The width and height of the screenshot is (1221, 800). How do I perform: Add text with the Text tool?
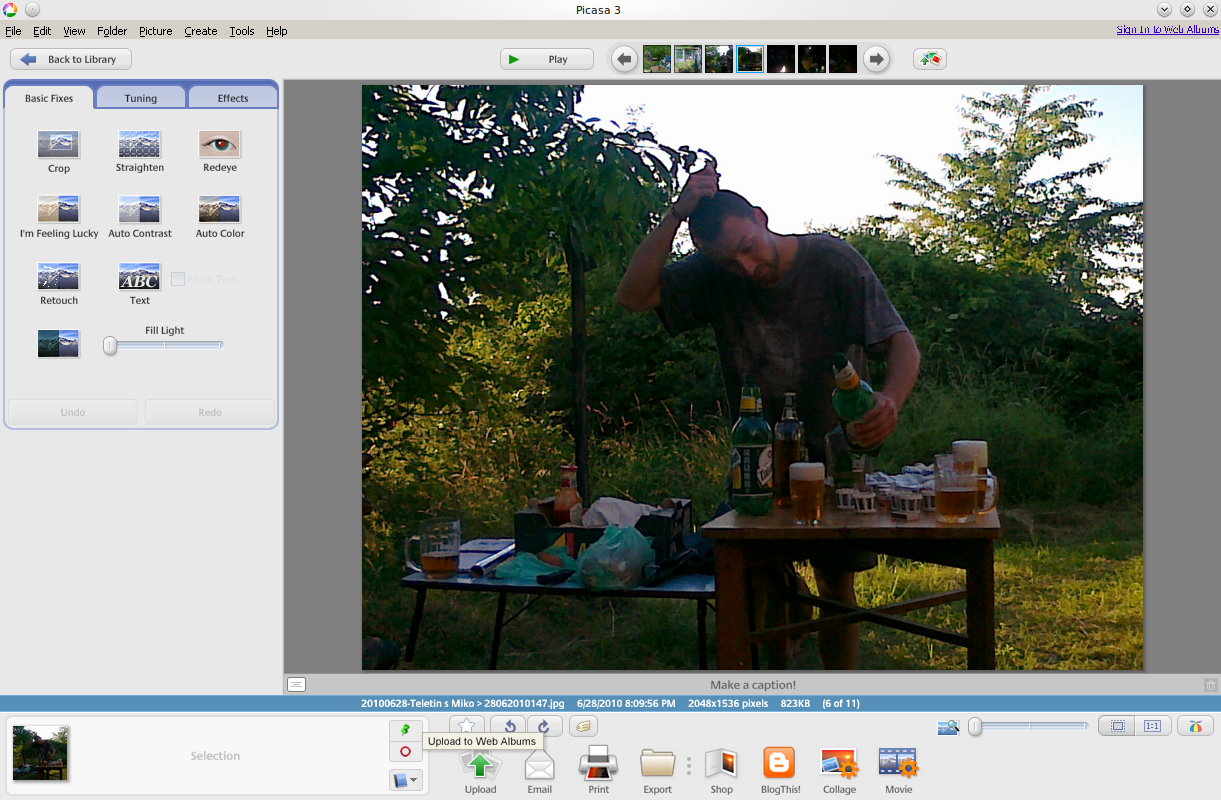pyautogui.click(x=139, y=278)
